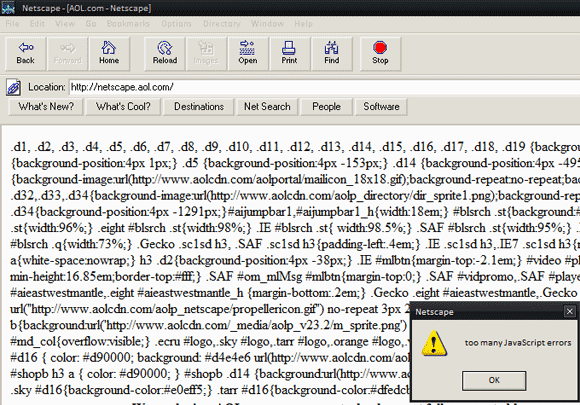580x405 pixels.
Task: Confirm the JavaScript error dialog with OK
Action: point(494,380)
